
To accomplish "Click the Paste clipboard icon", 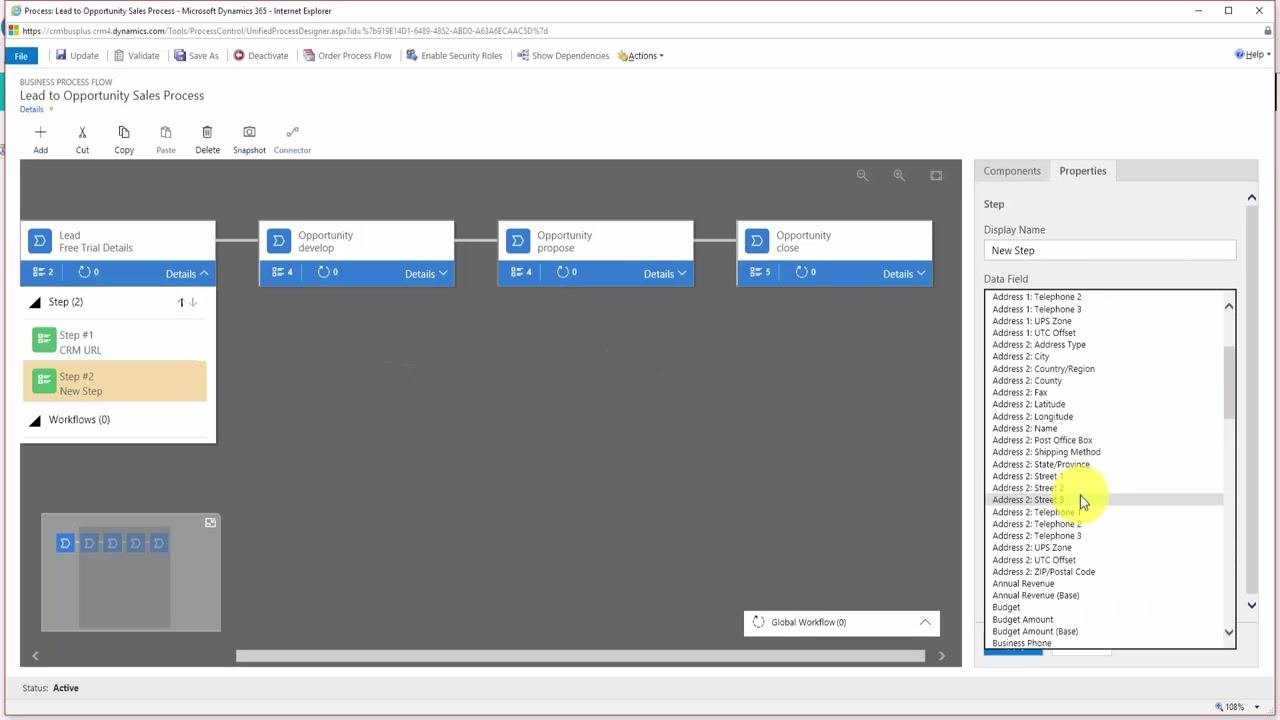I will tap(166, 132).
